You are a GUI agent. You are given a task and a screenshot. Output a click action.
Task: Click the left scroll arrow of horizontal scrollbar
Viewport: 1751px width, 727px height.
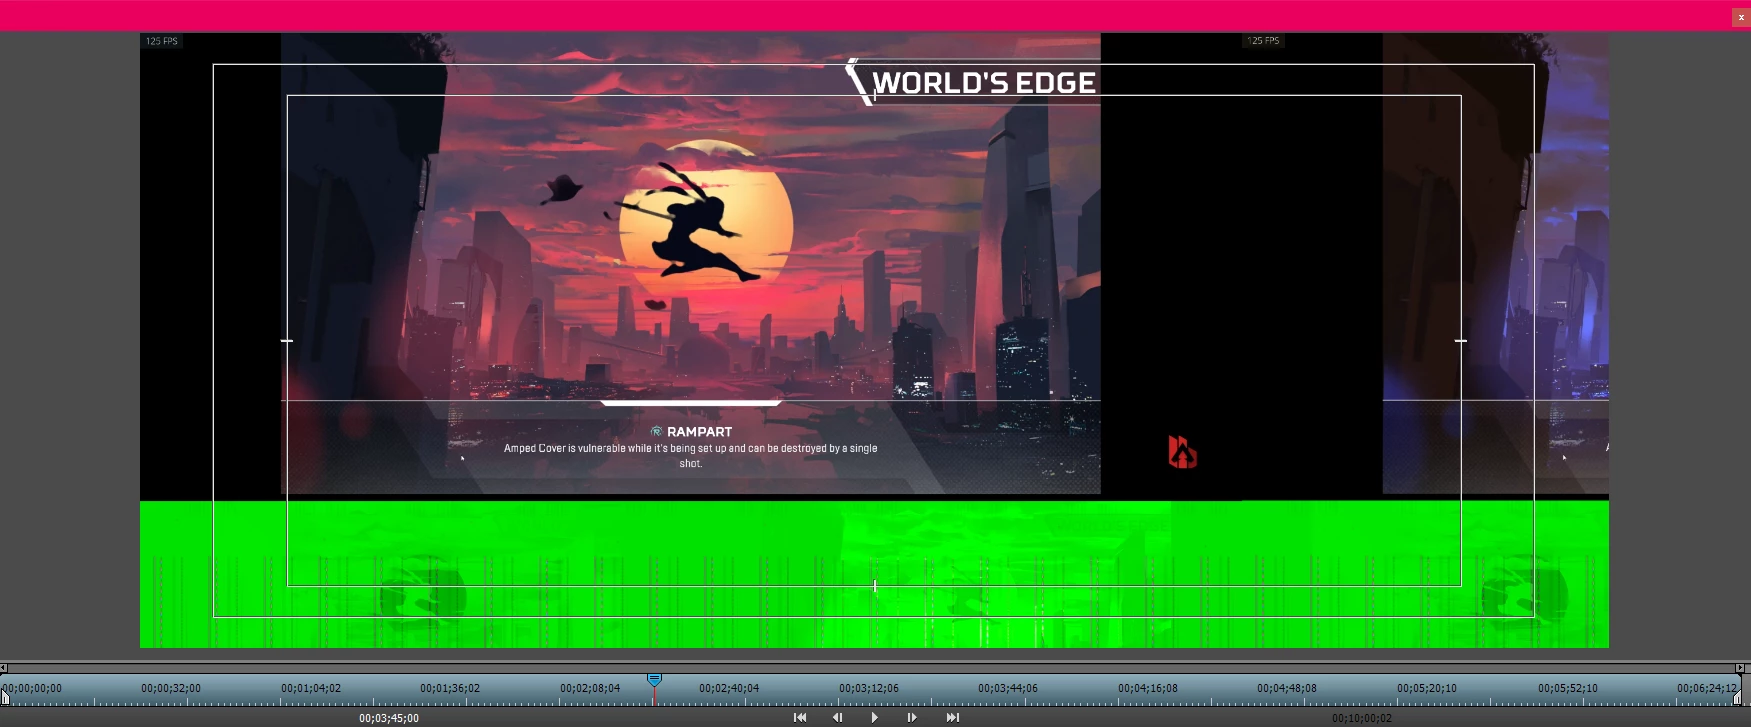coord(4,667)
